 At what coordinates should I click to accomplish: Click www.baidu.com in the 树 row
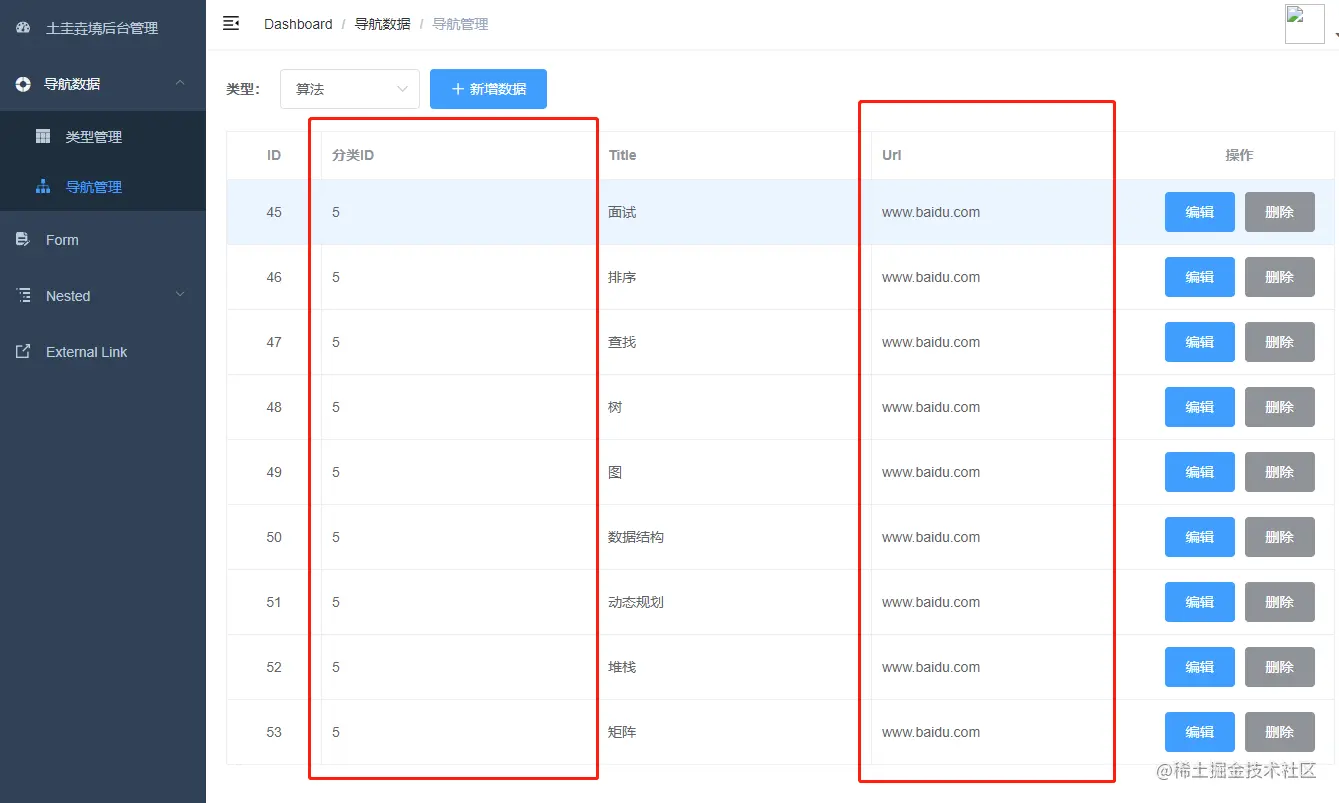click(x=931, y=407)
